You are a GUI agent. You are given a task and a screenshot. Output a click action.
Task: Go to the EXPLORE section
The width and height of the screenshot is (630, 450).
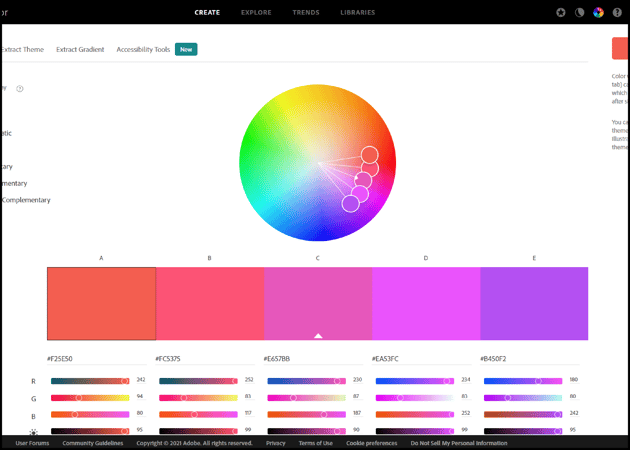pyautogui.click(x=256, y=12)
